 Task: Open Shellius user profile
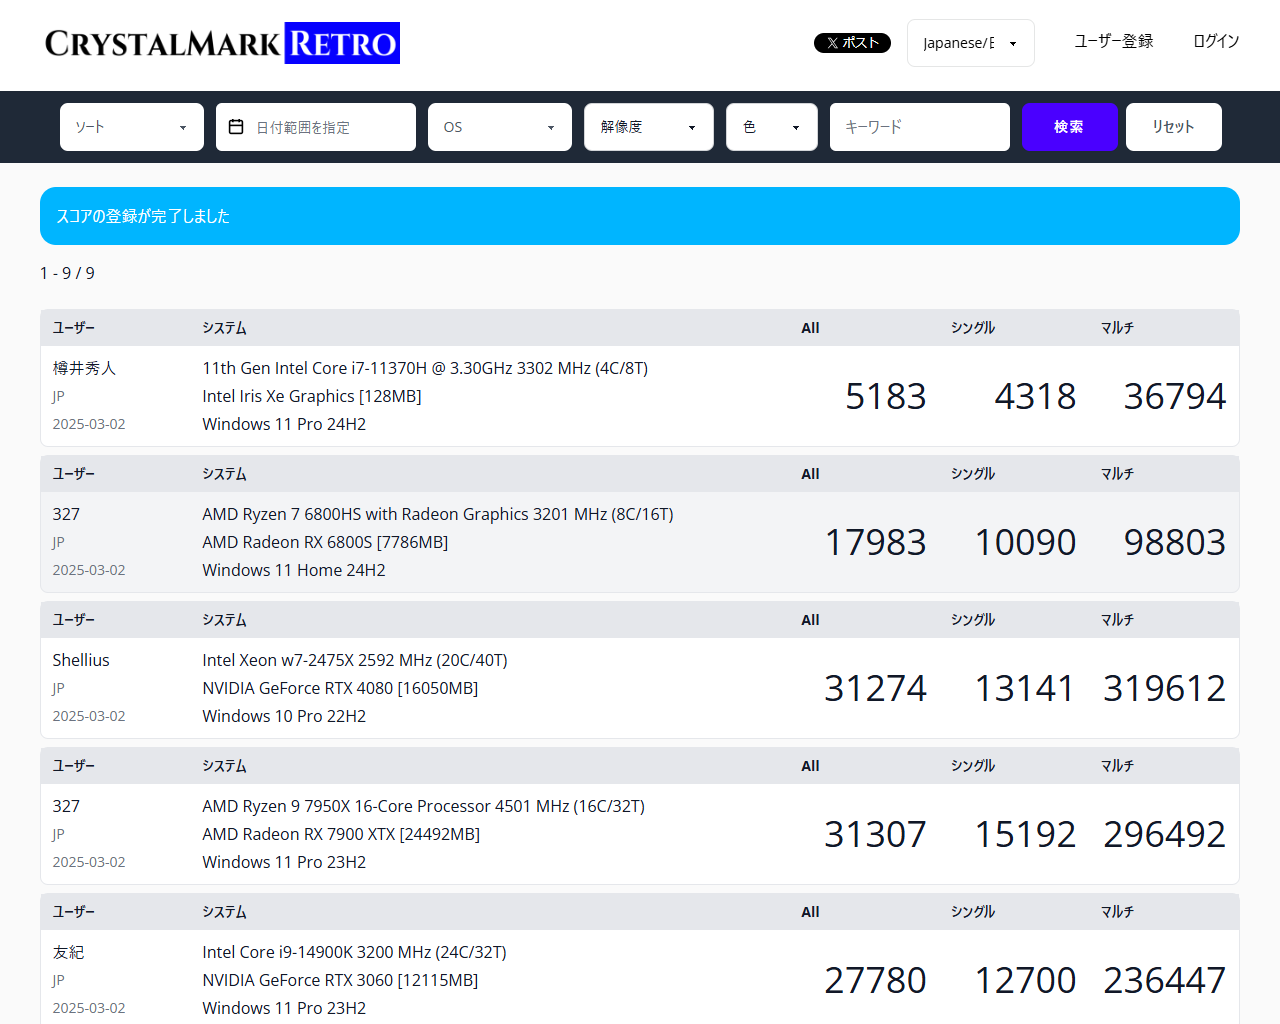(x=81, y=660)
